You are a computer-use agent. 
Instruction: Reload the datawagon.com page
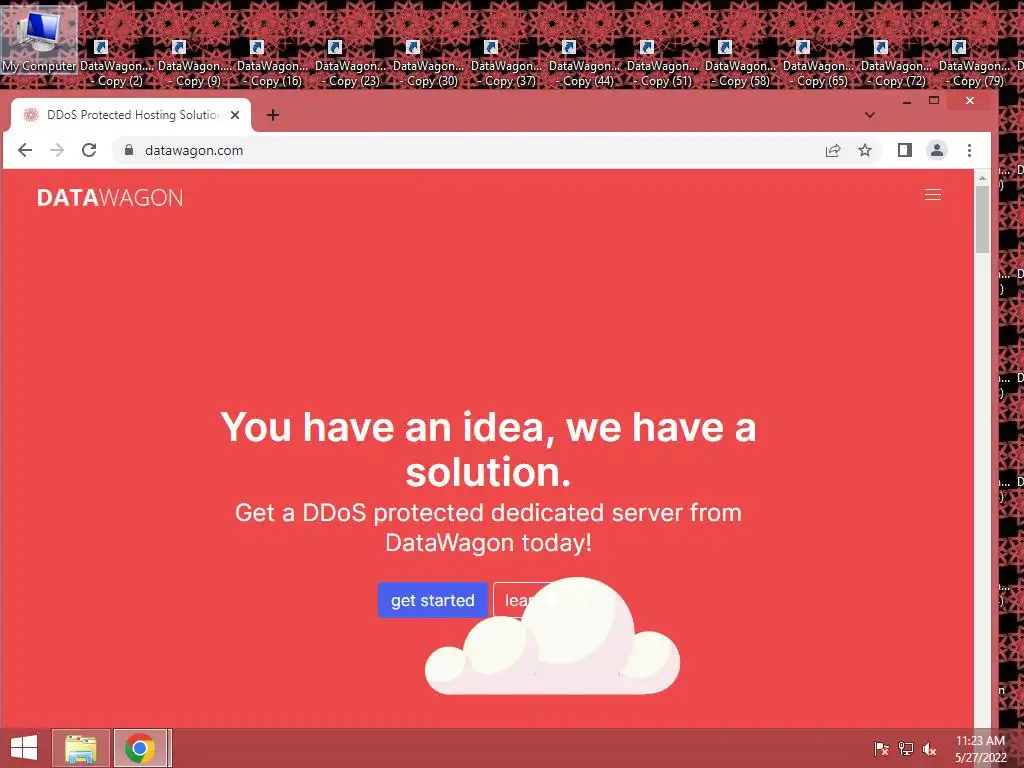89,150
